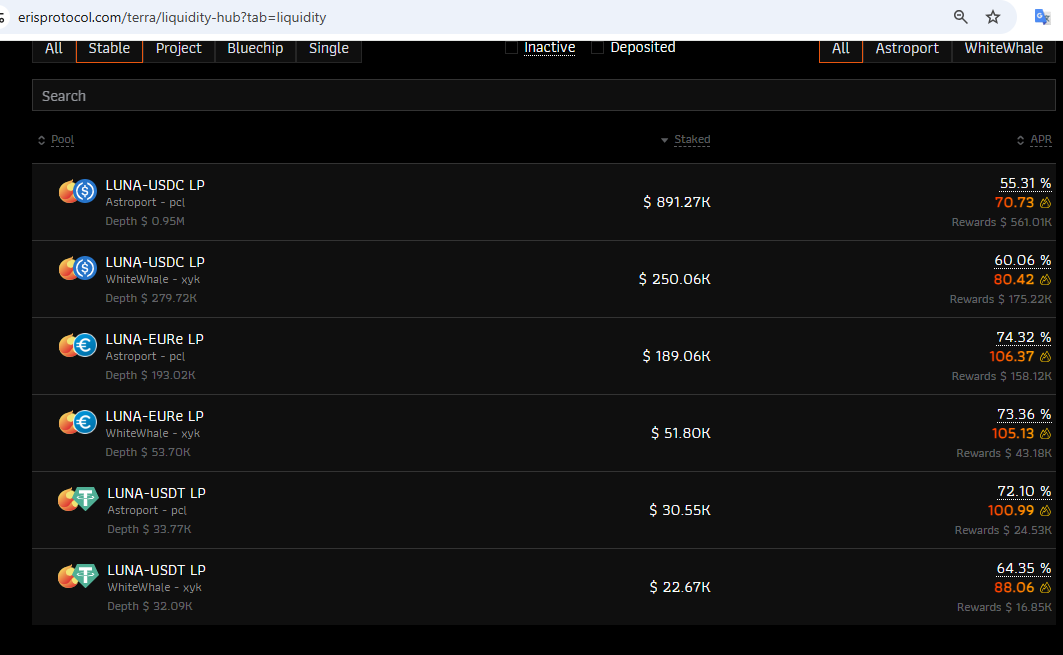Sort pools by Staked column header
This screenshot has height=655, width=1063.
click(x=691, y=140)
